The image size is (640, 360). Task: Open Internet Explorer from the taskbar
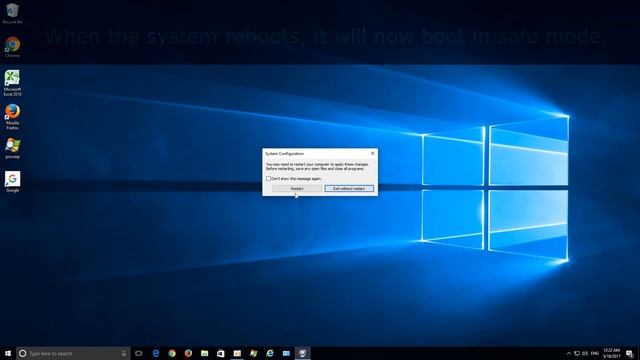[x=270, y=353]
